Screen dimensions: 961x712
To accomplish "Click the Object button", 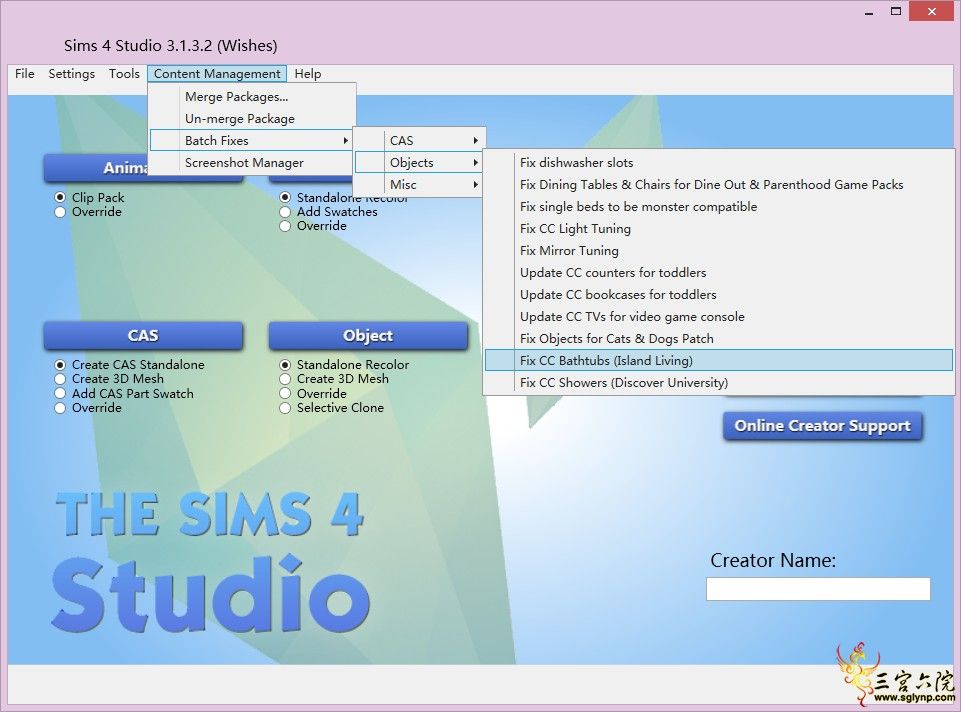I will coord(368,336).
